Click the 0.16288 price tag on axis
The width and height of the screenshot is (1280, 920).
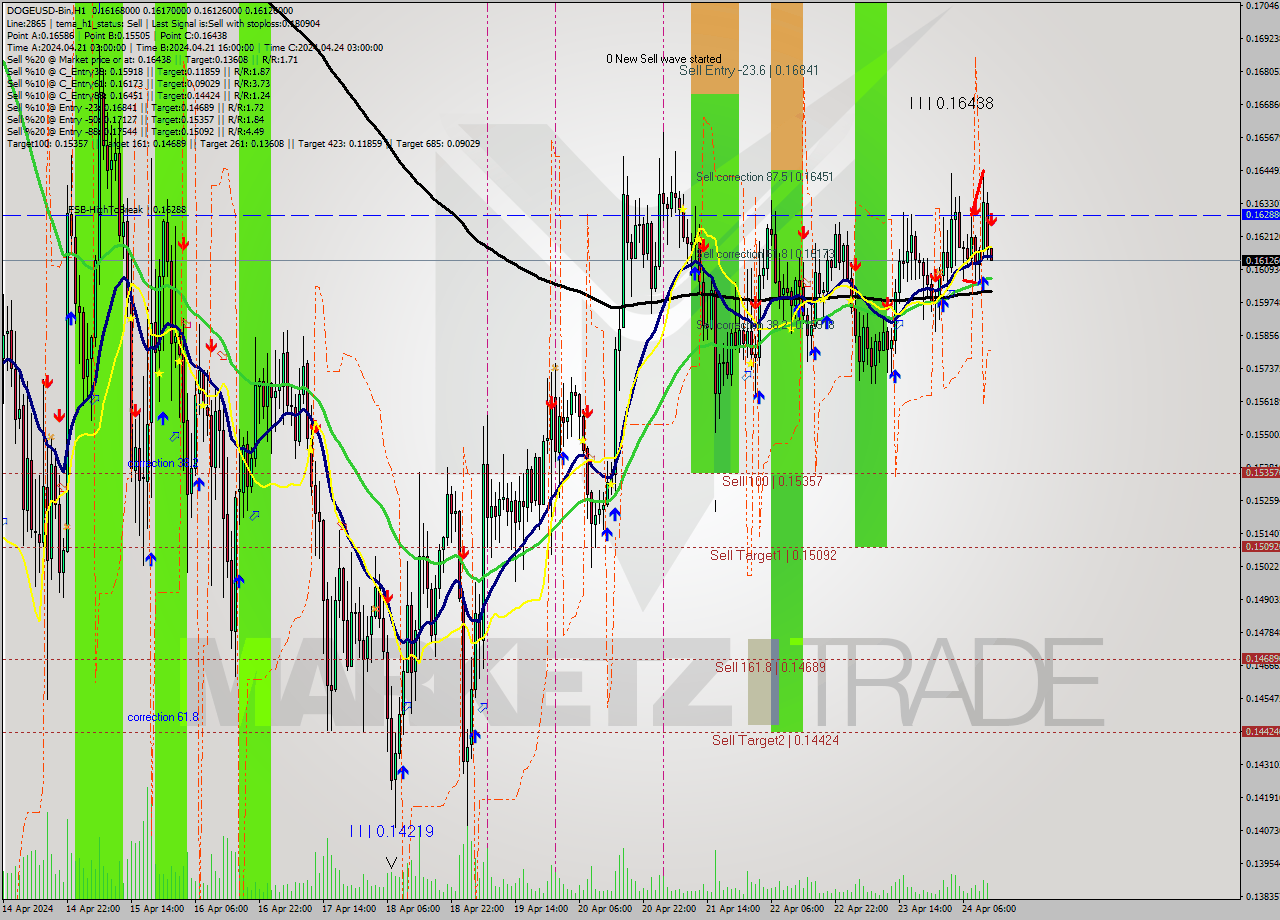[1259, 215]
